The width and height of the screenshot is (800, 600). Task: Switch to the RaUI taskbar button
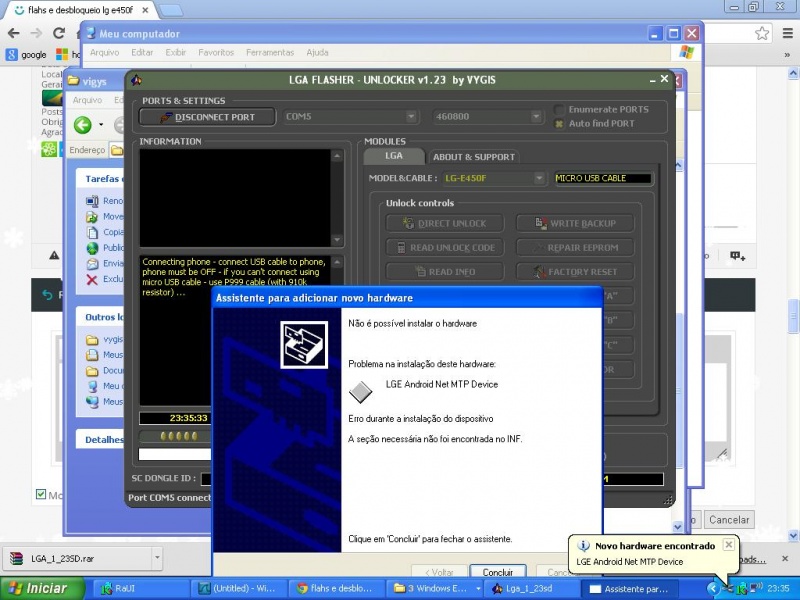(141, 589)
